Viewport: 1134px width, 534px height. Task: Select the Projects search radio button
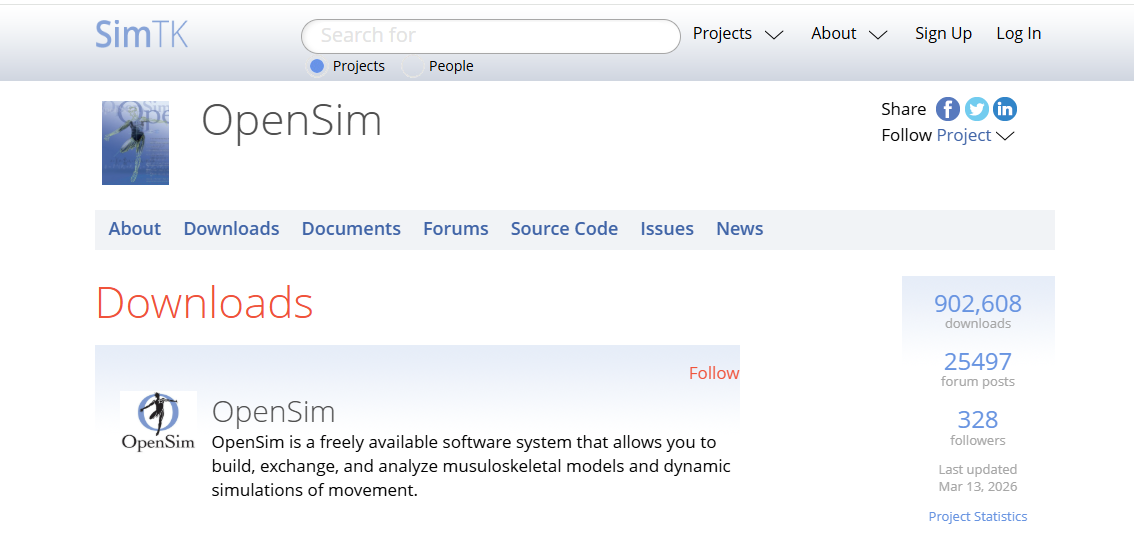(317, 67)
